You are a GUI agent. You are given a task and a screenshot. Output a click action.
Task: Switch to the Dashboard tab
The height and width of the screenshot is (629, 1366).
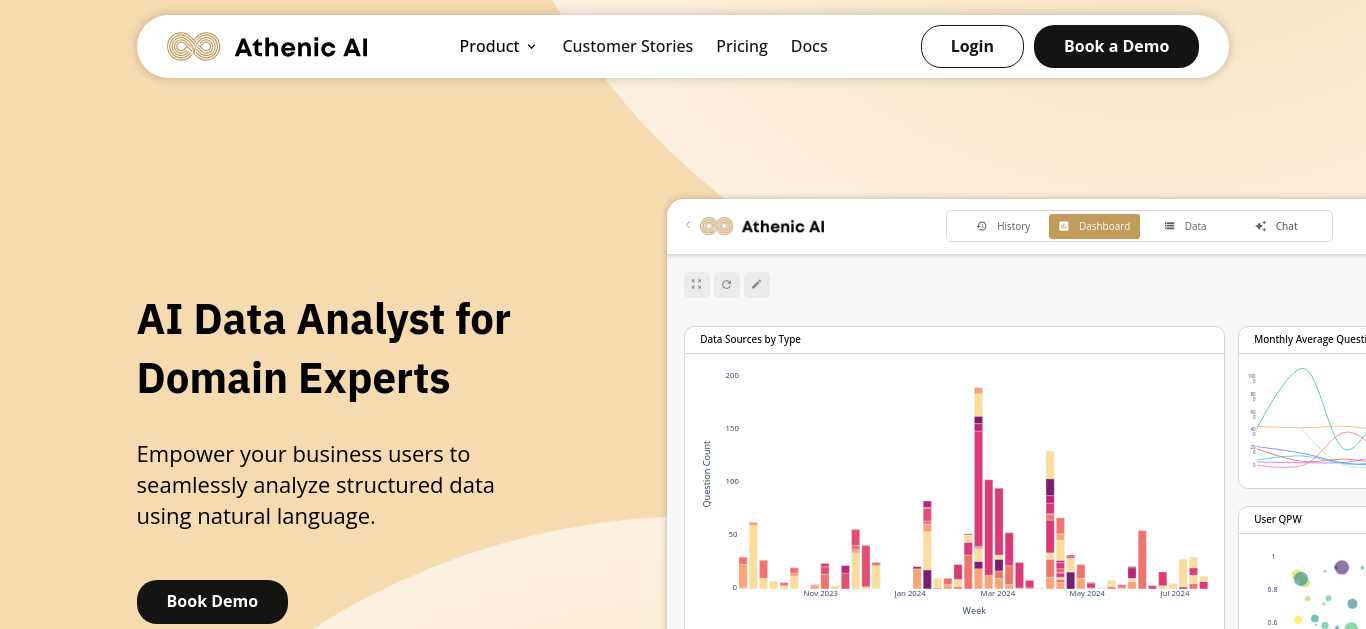click(1094, 226)
